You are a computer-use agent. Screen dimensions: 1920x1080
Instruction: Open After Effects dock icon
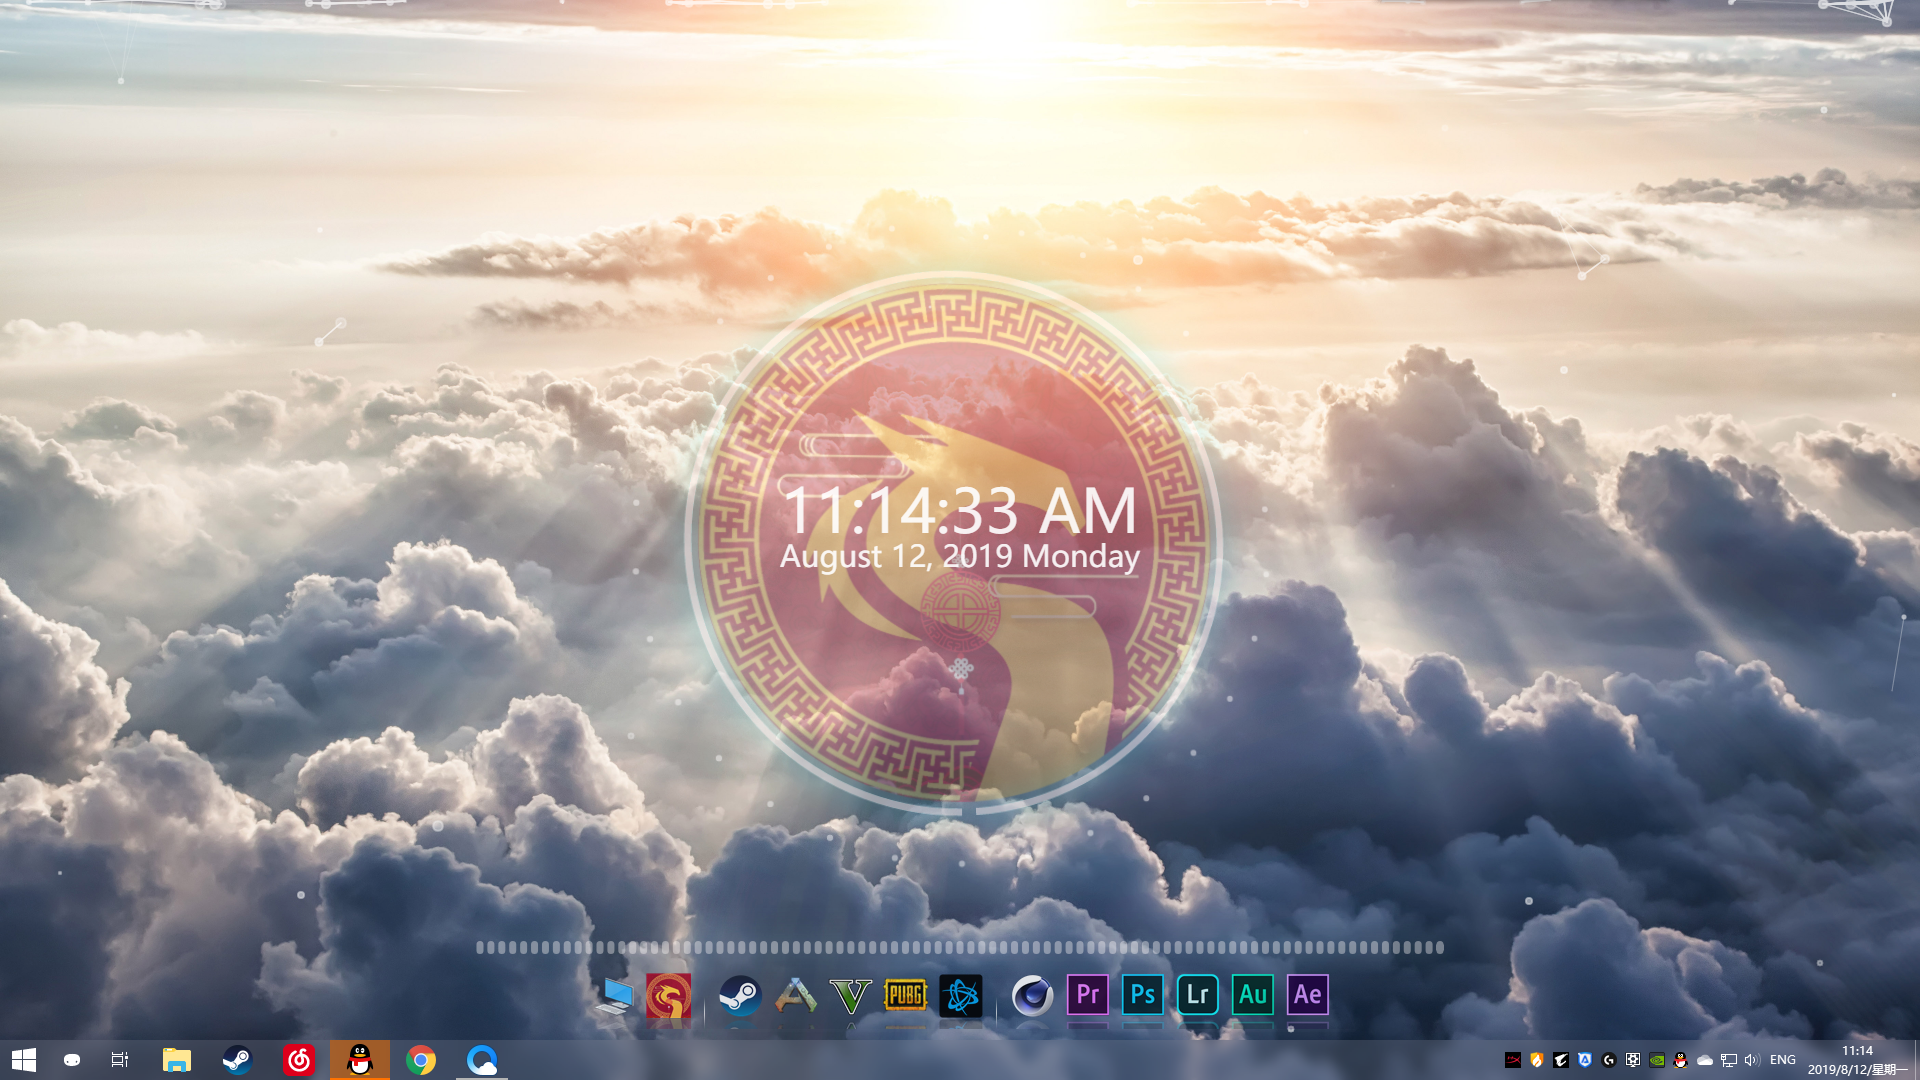point(1307,995)
